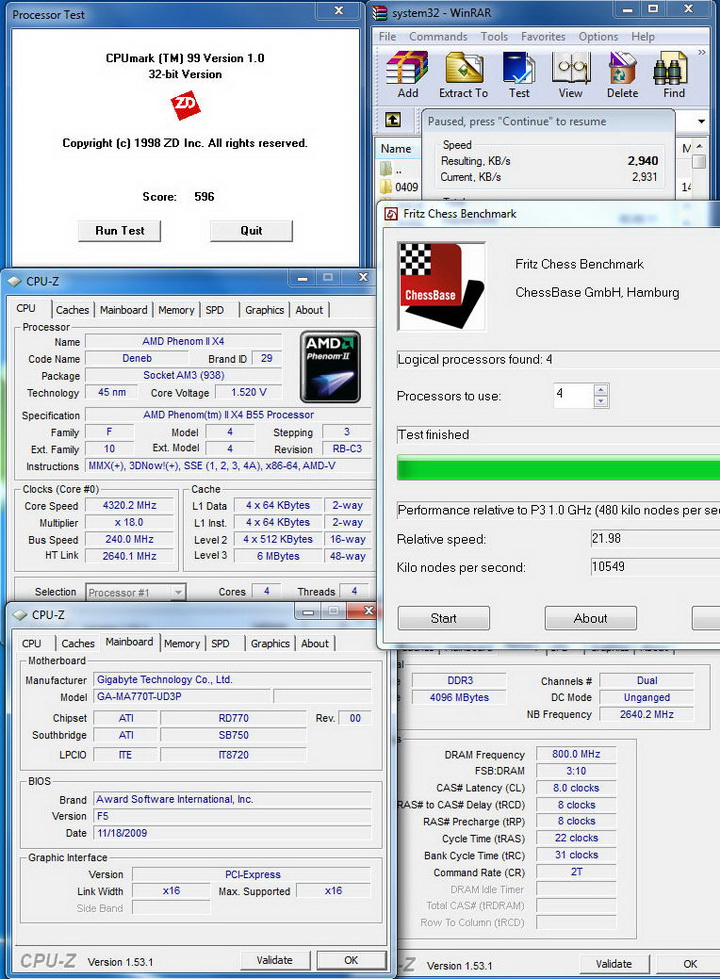720x979 pixels.
Task: Switch to Memory tab in upper CPU-Z
Action: coord(176,310)
